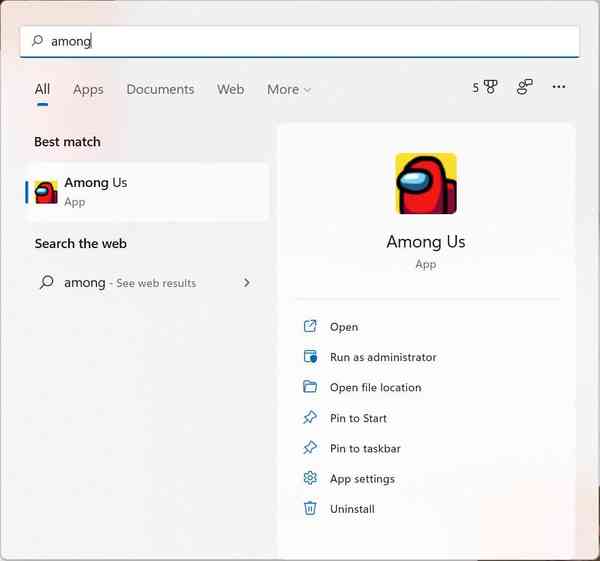Click the Pin to Start pin icon
The image size is (600, 561).
(310, 417)
